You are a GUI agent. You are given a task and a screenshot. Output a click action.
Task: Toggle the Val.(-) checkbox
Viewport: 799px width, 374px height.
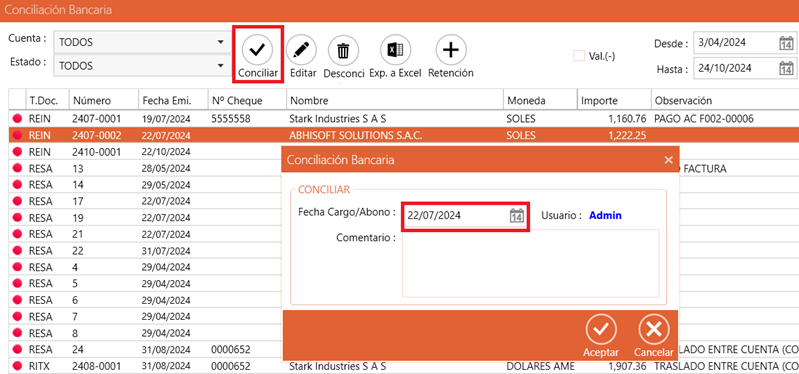point(578,56)
